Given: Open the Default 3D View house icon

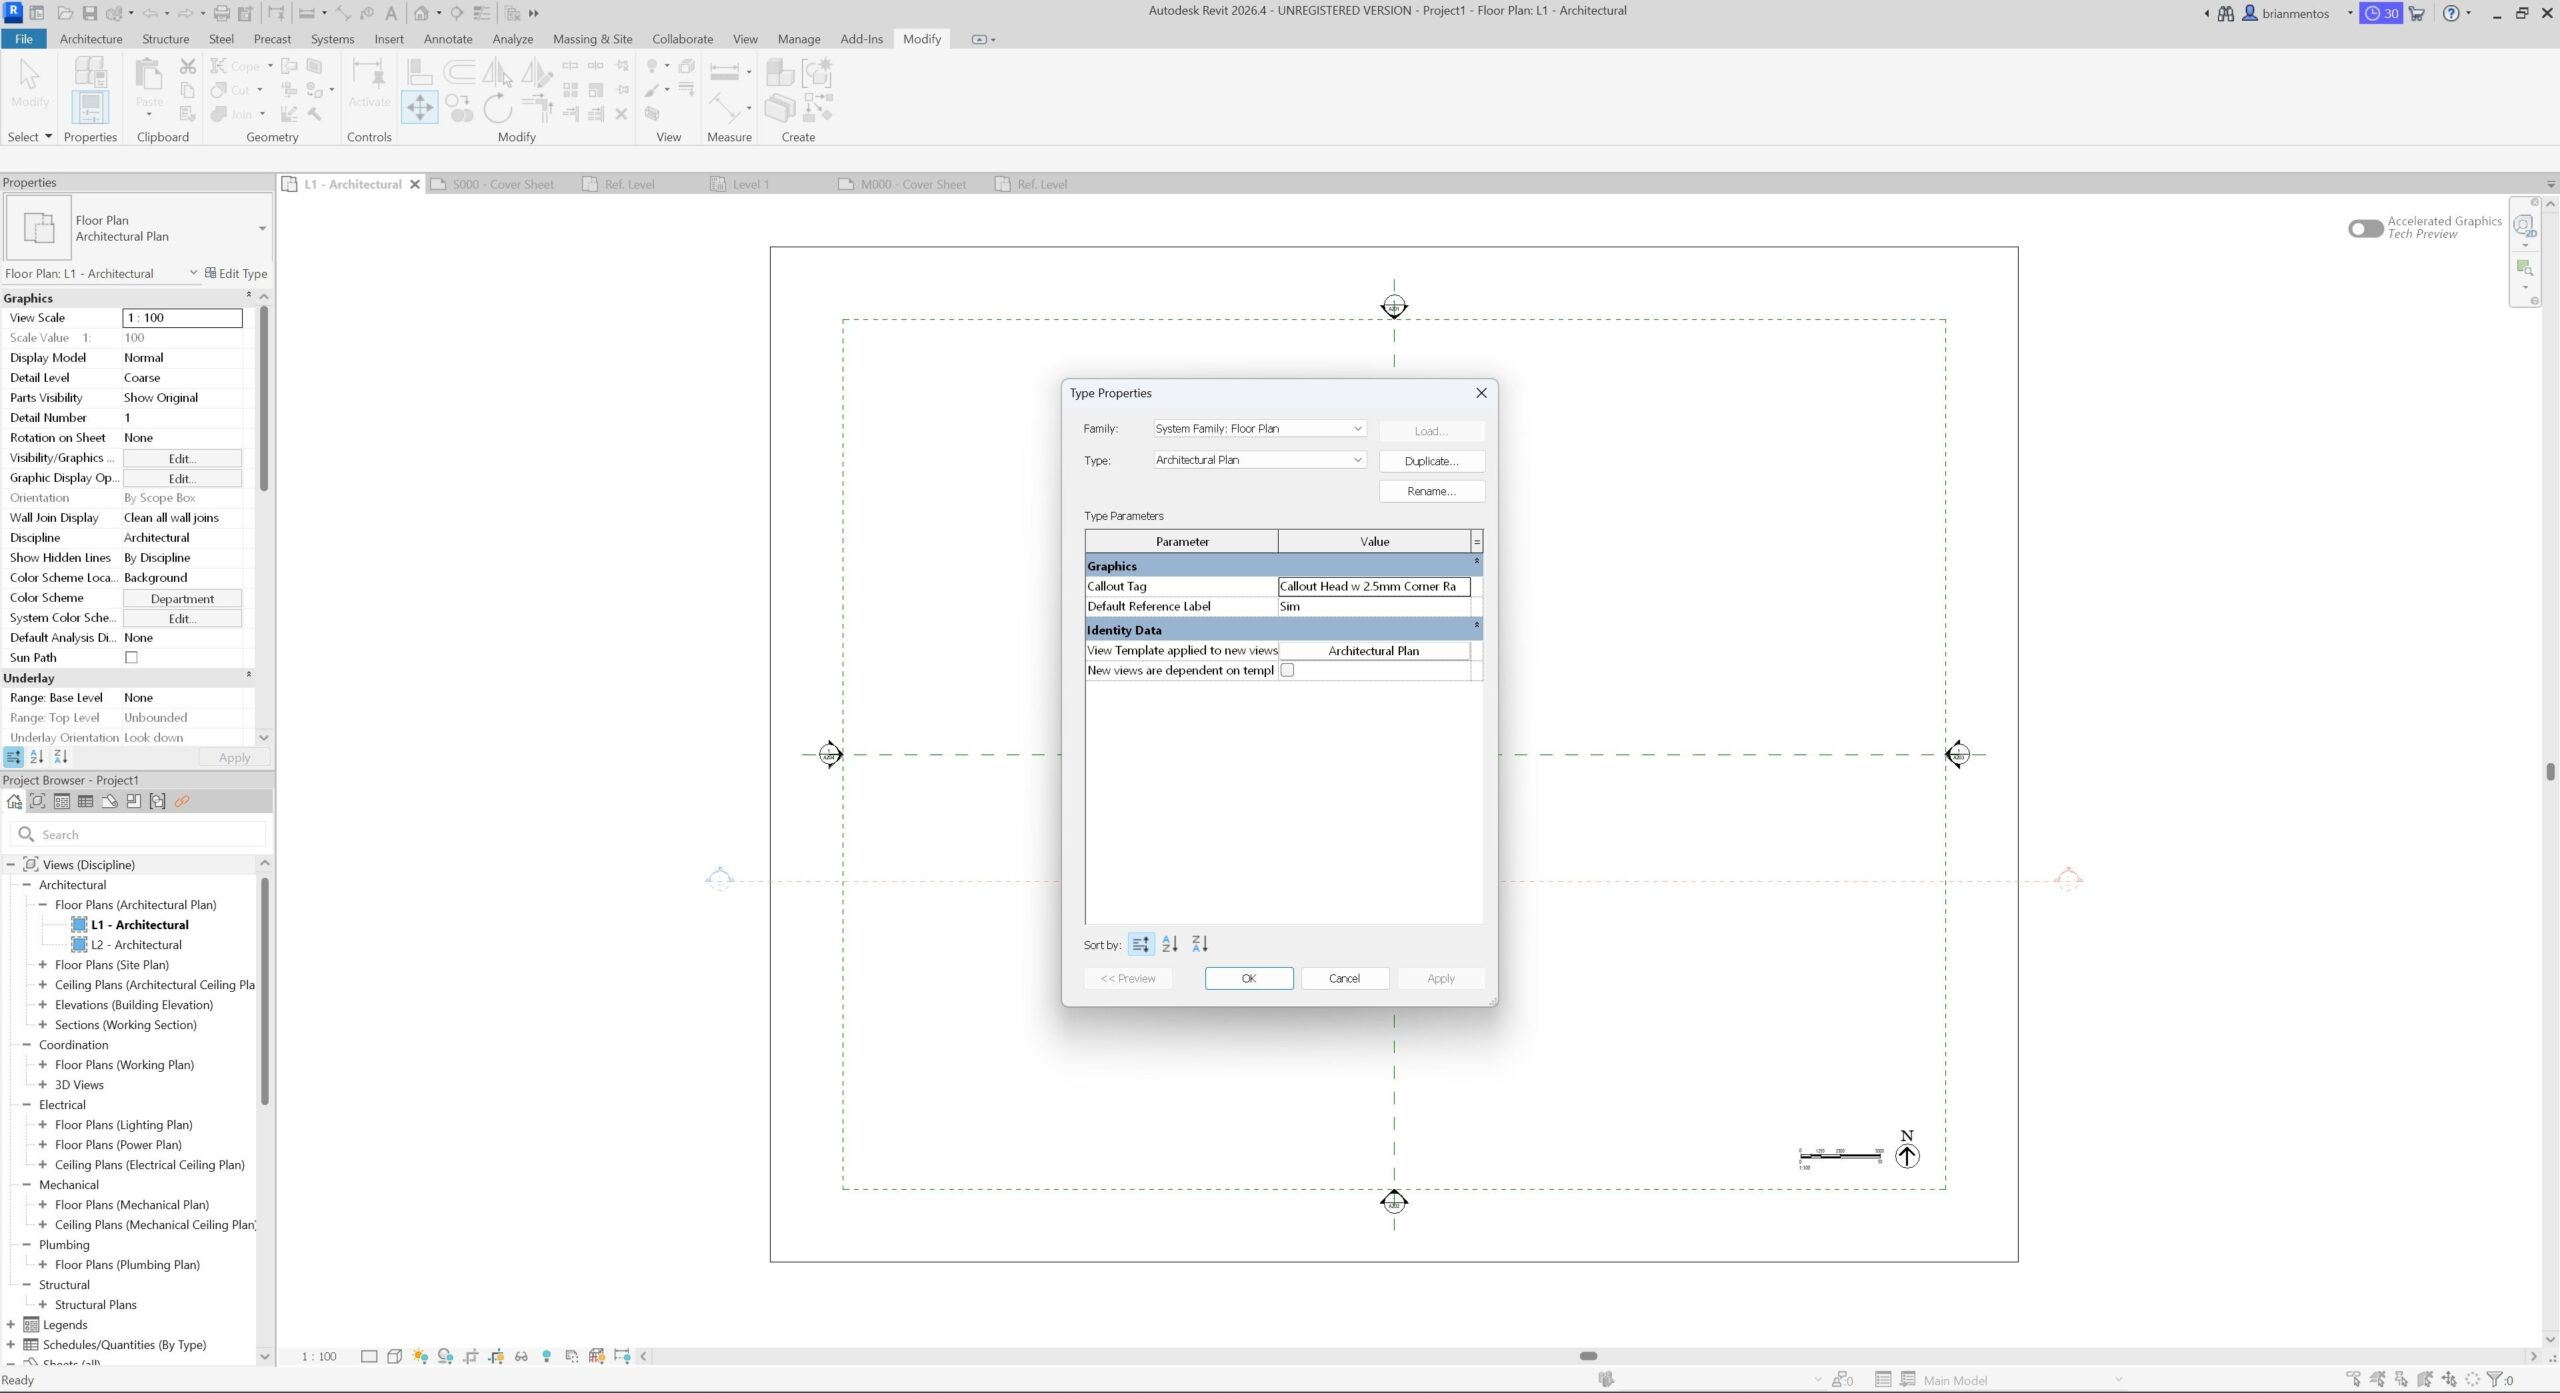Looking at the screenshot, I should (x=421, y=13).
